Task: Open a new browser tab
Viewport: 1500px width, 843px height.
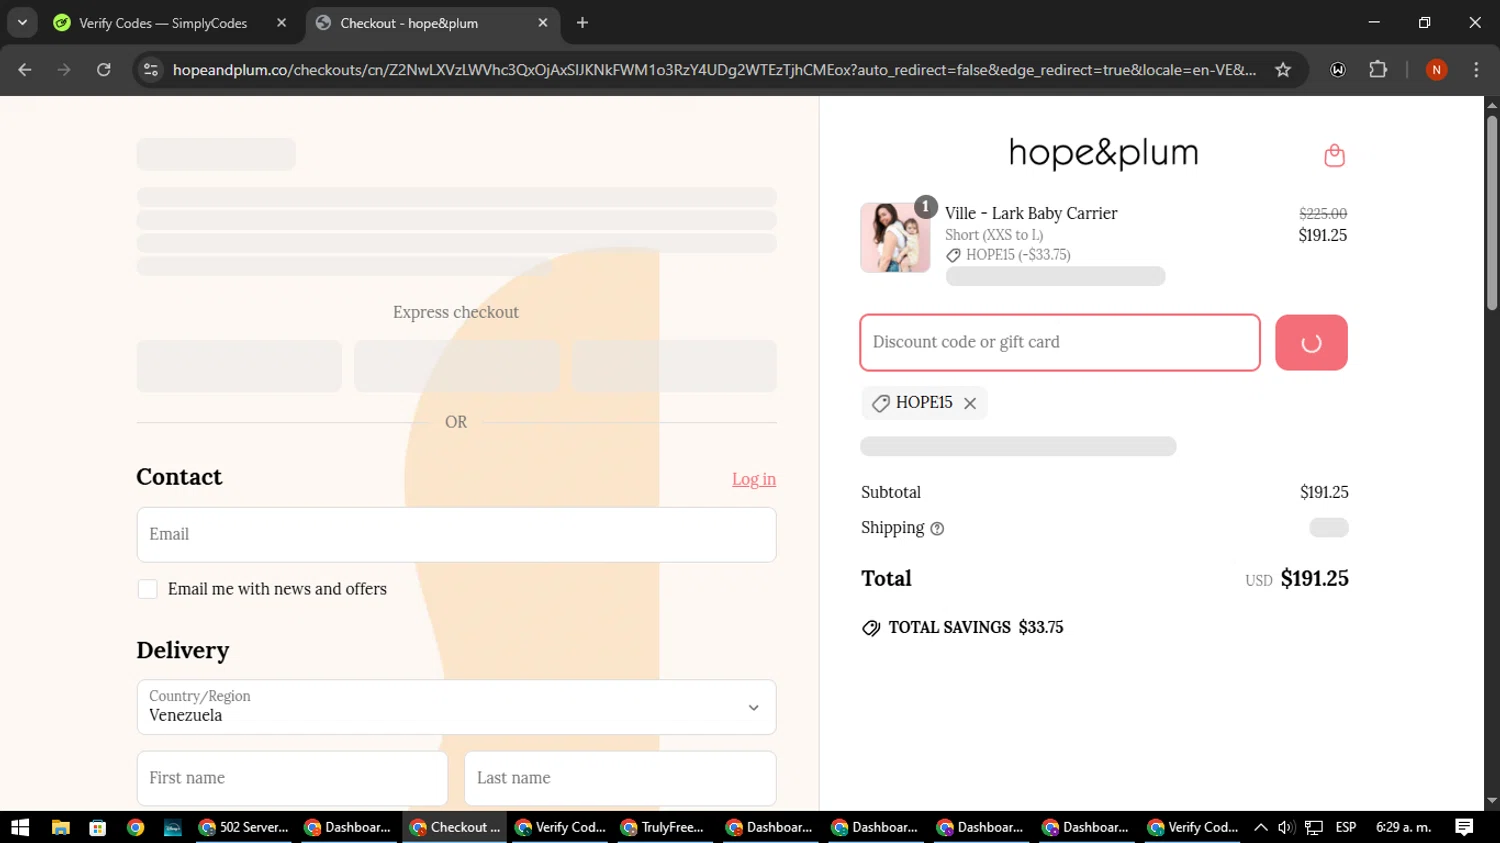Action: point(582,23)
